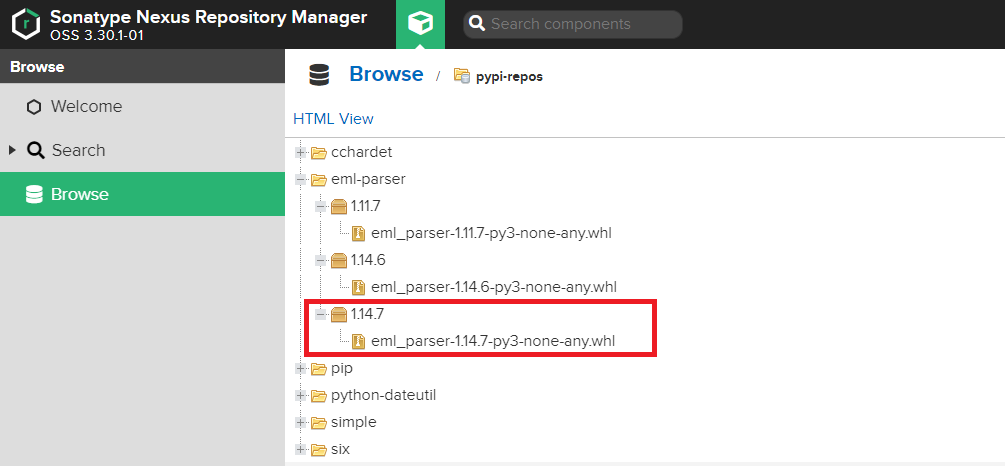
Task: Select the cchardet tree item
Action: (361, 153)
